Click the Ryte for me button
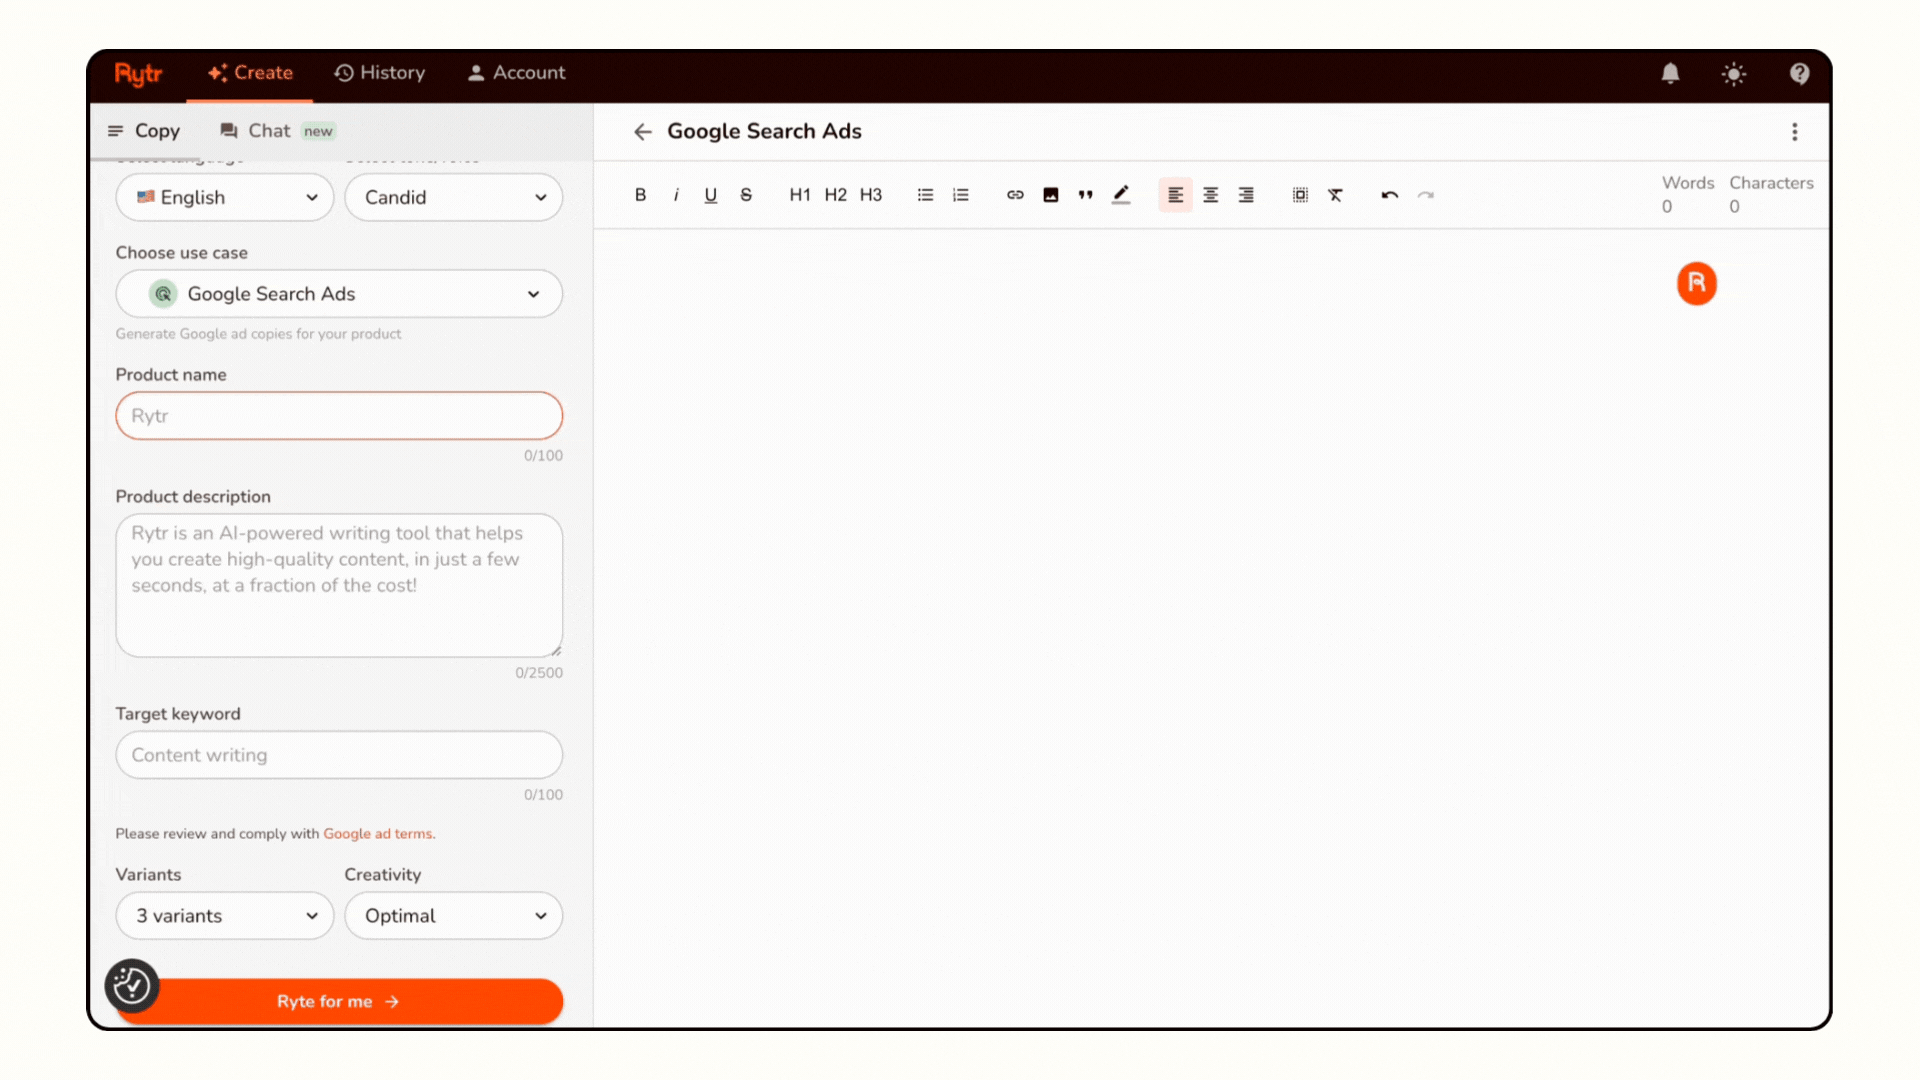This screenshot has width=1920, height=1080. coord(339,1001)
